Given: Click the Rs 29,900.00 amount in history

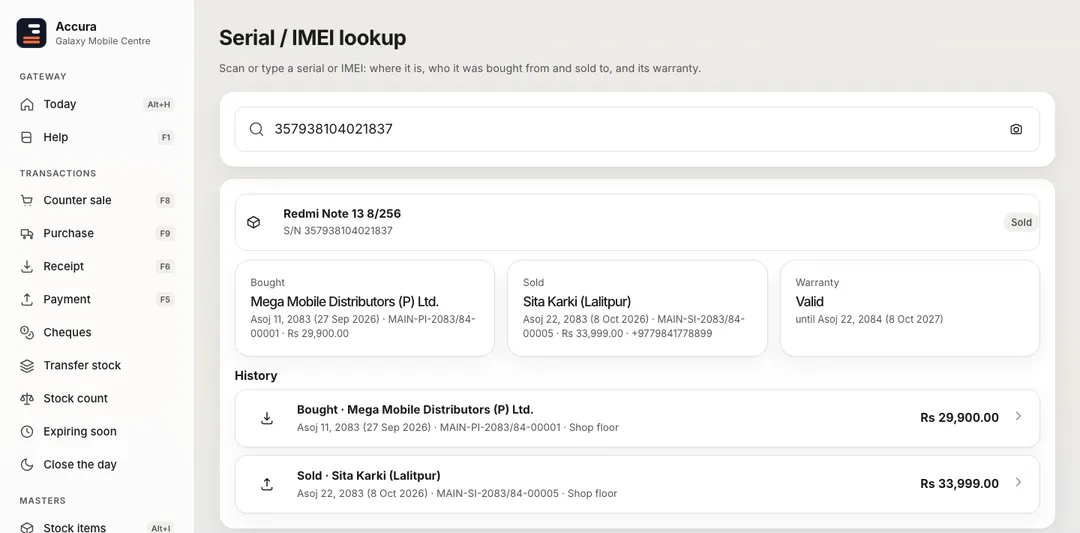Looking at the screenshot, I should point(959,418).
